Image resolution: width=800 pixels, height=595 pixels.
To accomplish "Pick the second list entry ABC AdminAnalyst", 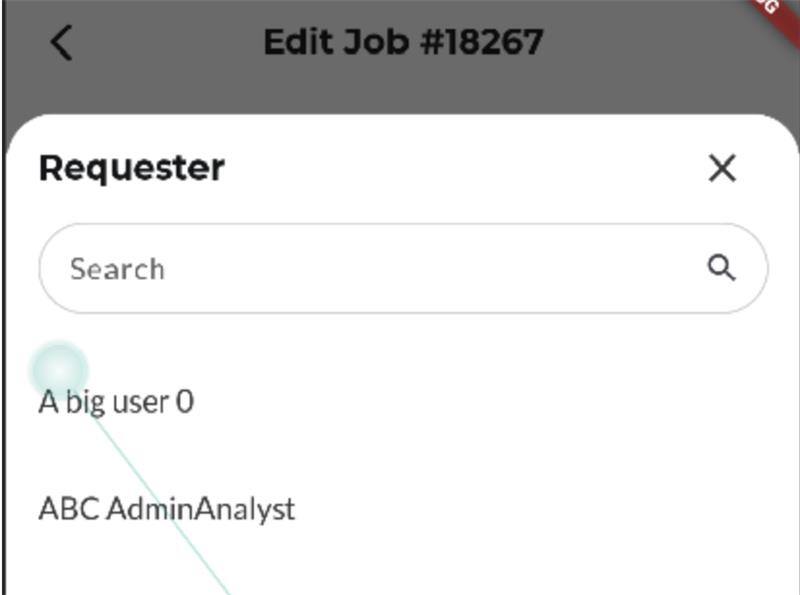I will (167, 509).
